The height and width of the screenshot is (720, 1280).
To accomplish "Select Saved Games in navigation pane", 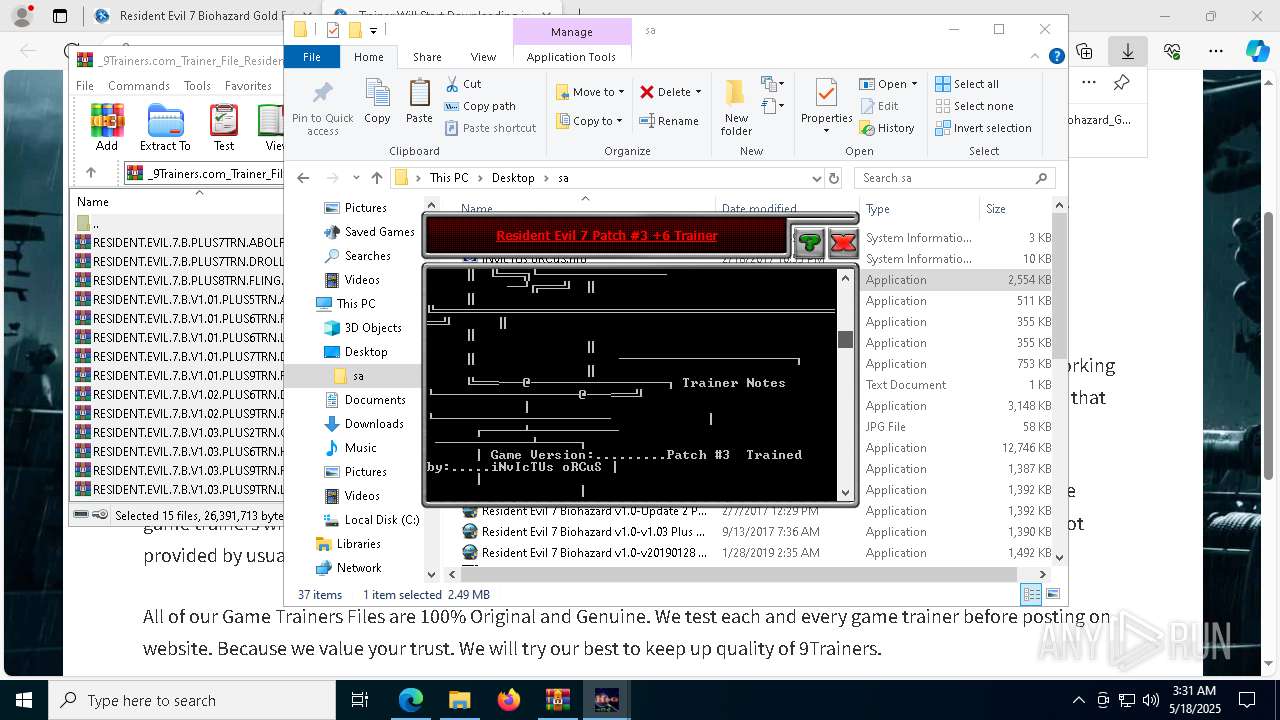I will click(379, 231).
